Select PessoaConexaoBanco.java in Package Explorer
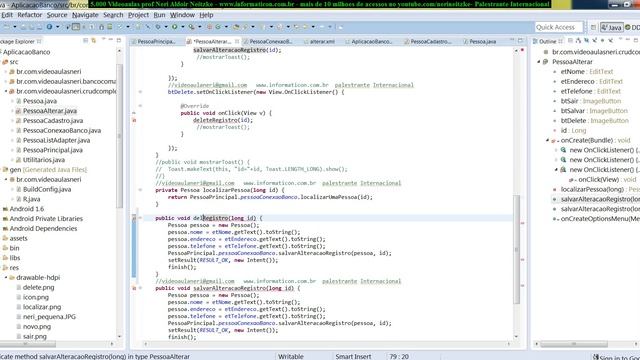Screen dimensions: 640x360 click(62, 130)
